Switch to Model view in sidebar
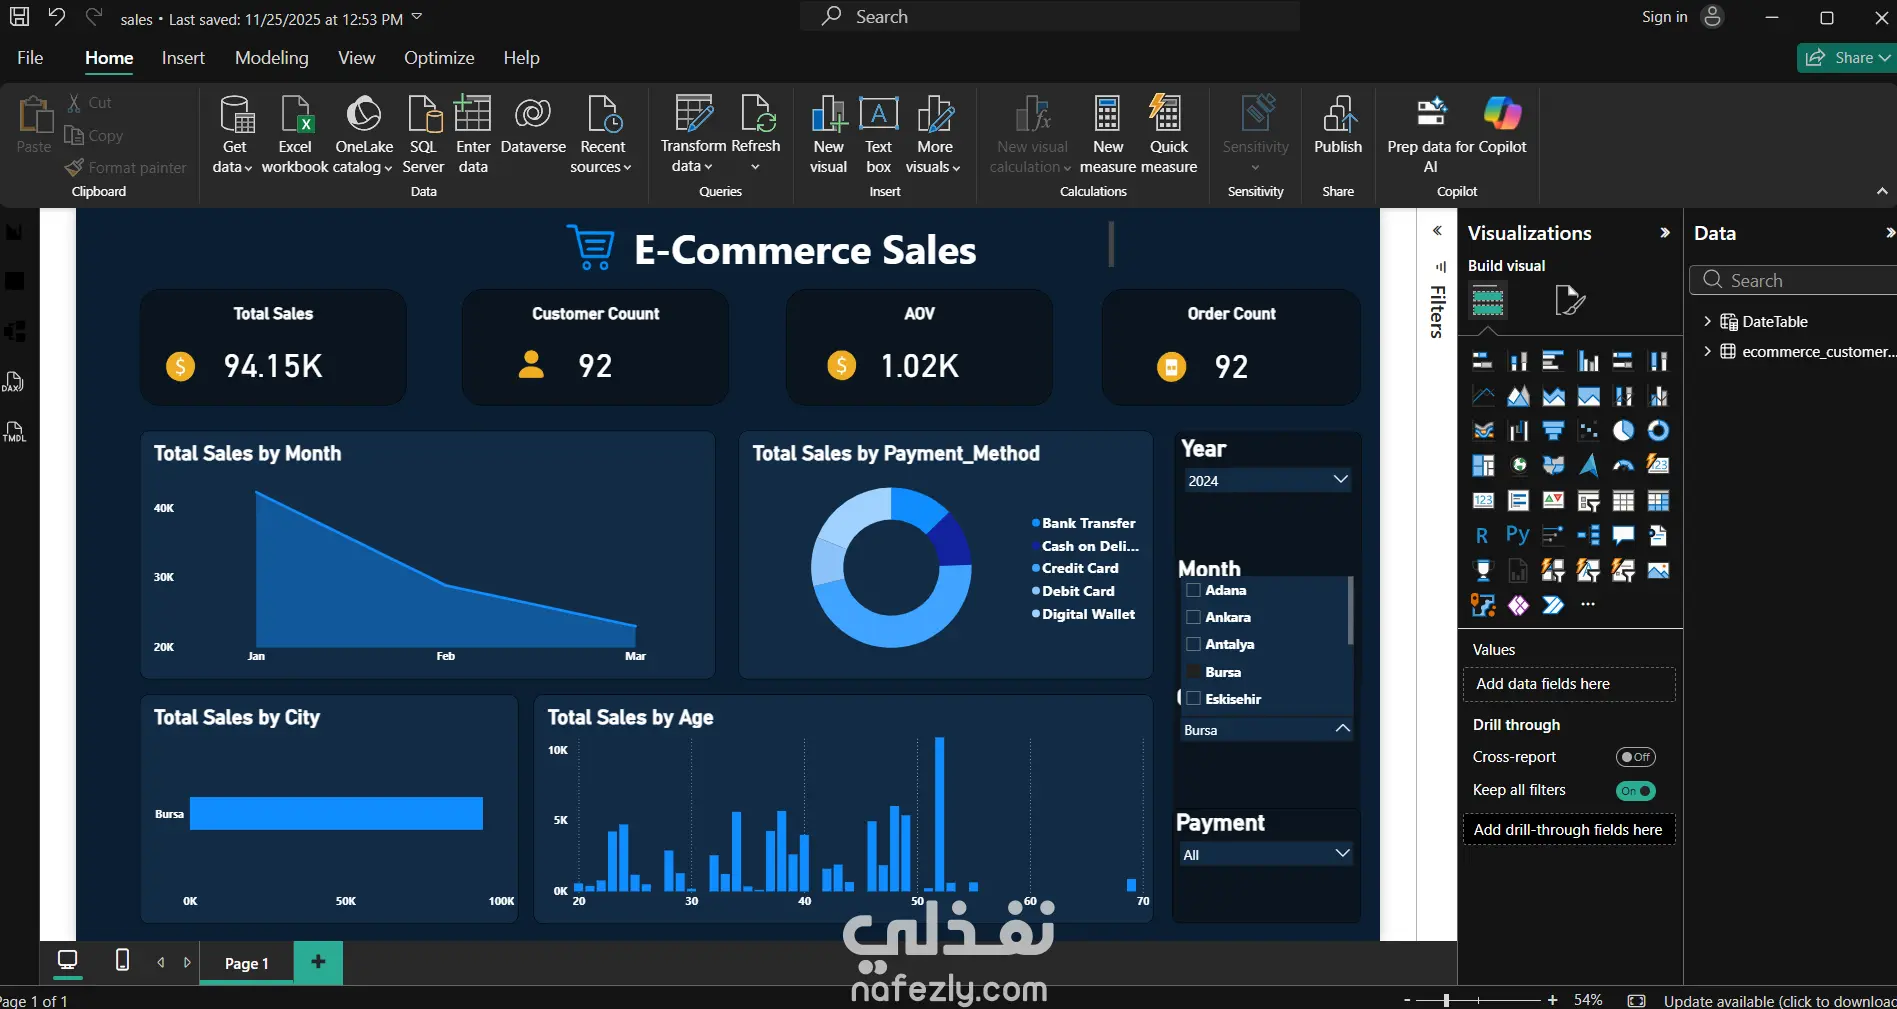This screenshot has width=1897, height=1009. [14, 331]
